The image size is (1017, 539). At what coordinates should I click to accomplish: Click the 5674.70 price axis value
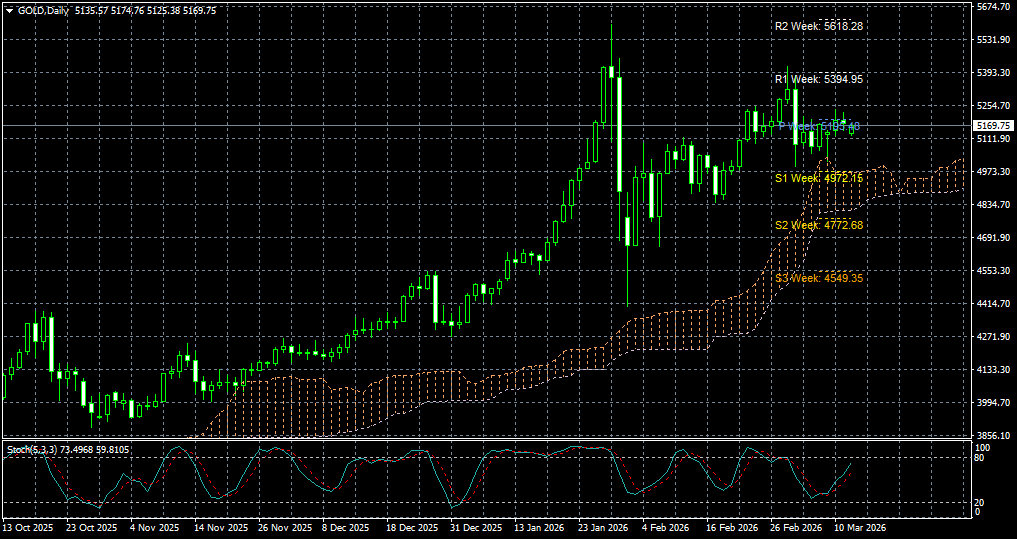tap(993, 6)
